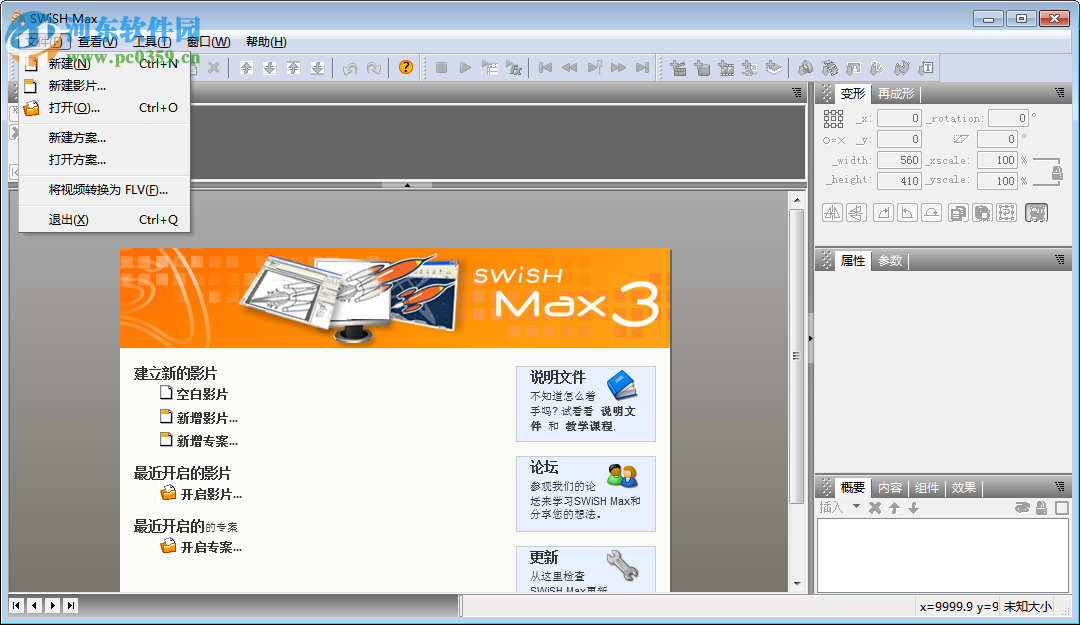Select the flip horizontal icon in transform panel
This screenshot has width=1080, height=625.
832,213
